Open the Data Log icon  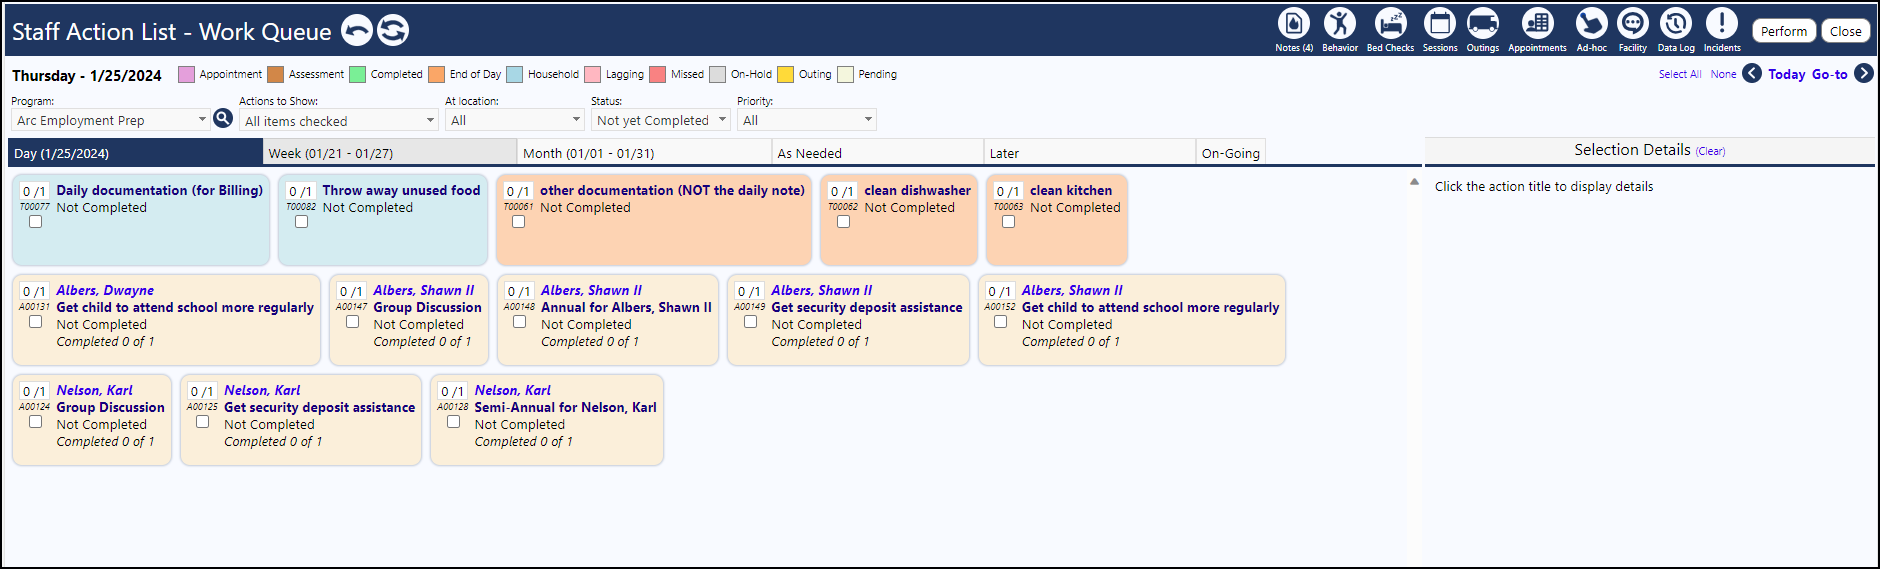point(1676,23)
